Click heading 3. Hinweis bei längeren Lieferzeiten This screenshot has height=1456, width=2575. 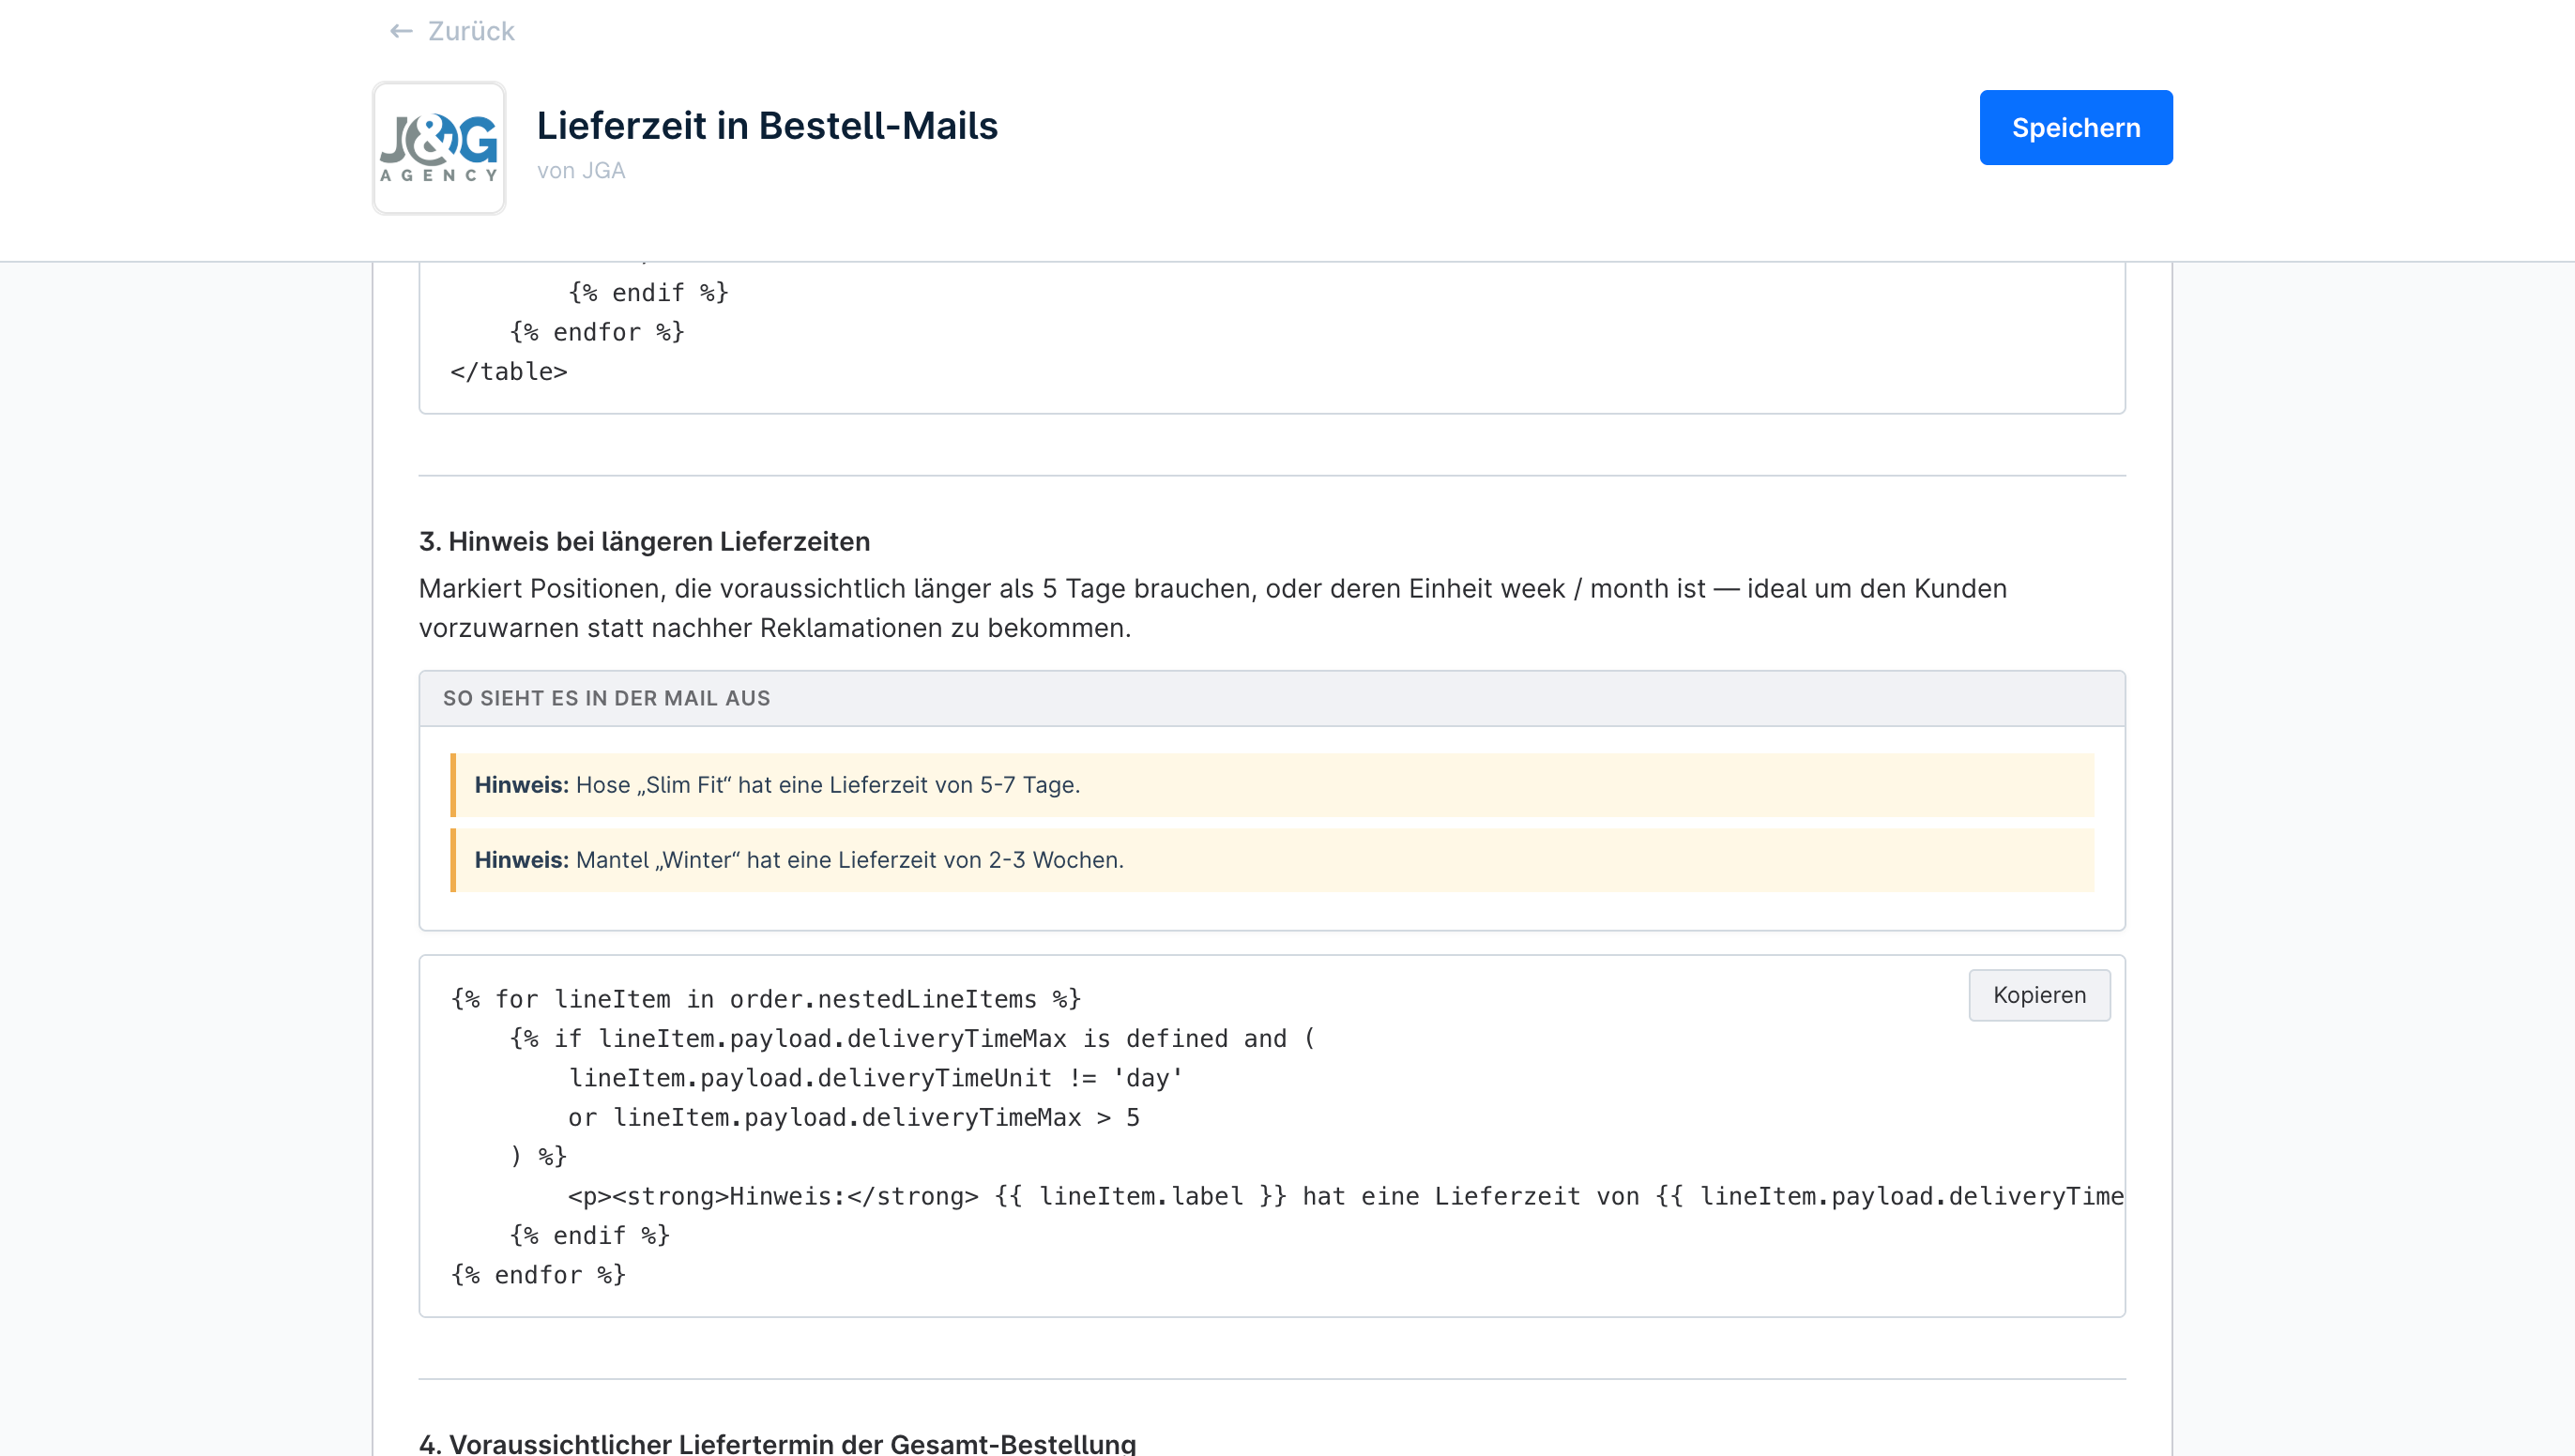tap(644, 541)
